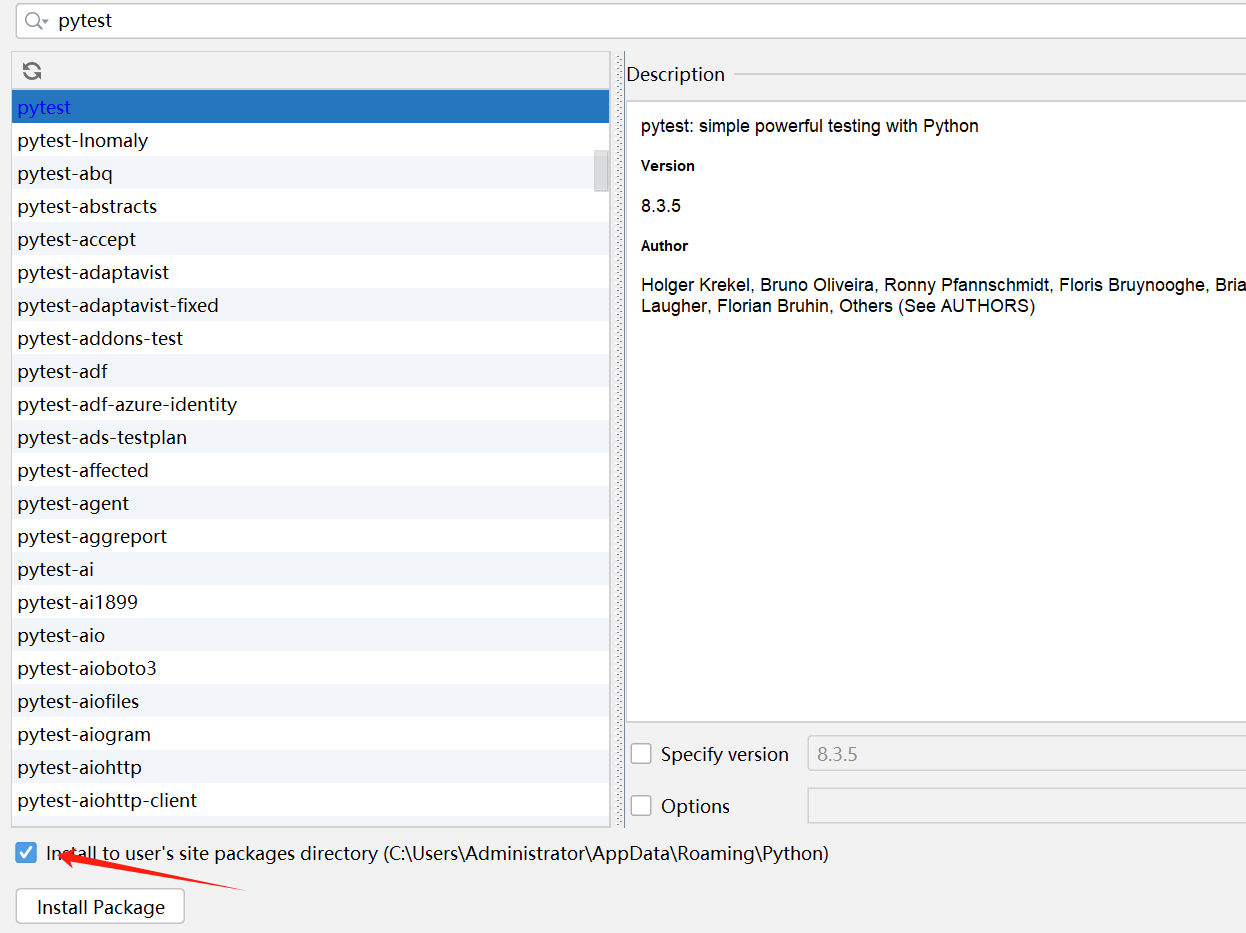The image size is (1246, 933).
Task: Click the Description panel title
Action: pyautogui.click(x=676, y=74)
